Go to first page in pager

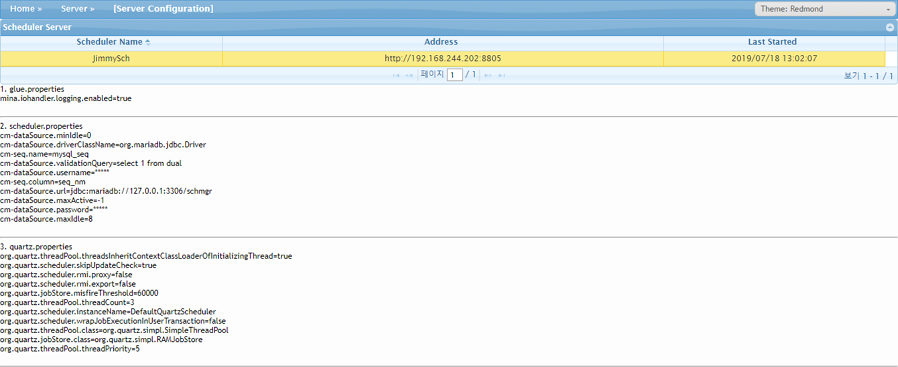coord(396,76)
